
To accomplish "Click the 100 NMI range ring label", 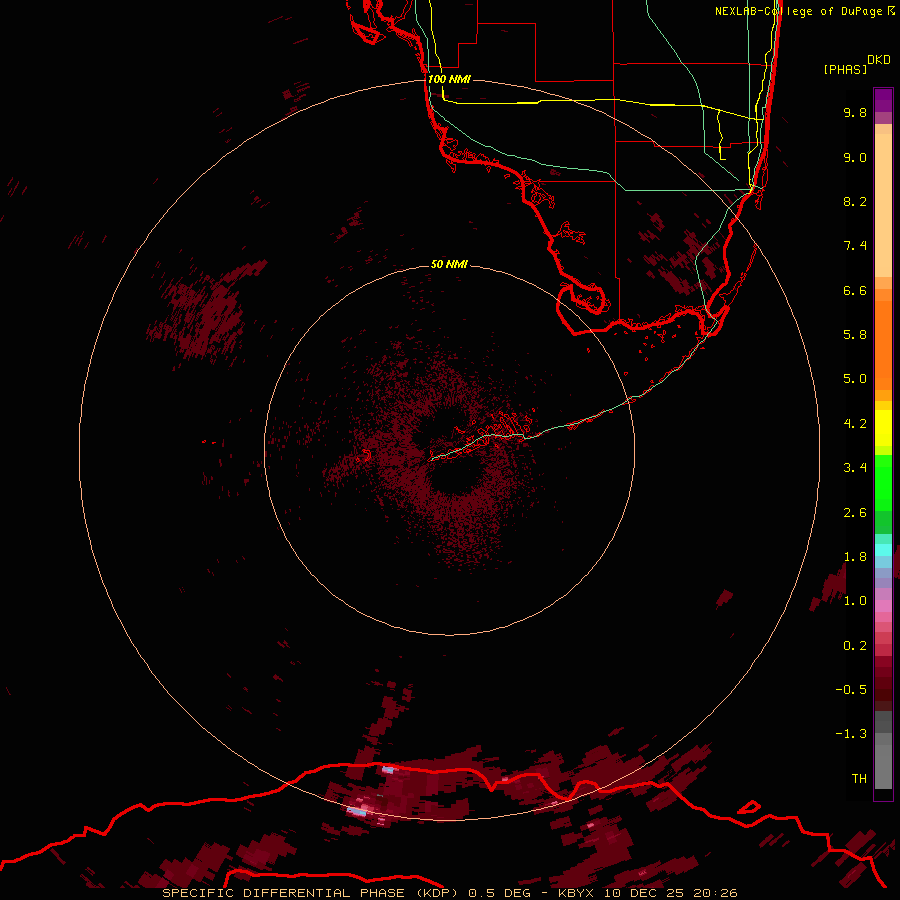I will 449,79.
